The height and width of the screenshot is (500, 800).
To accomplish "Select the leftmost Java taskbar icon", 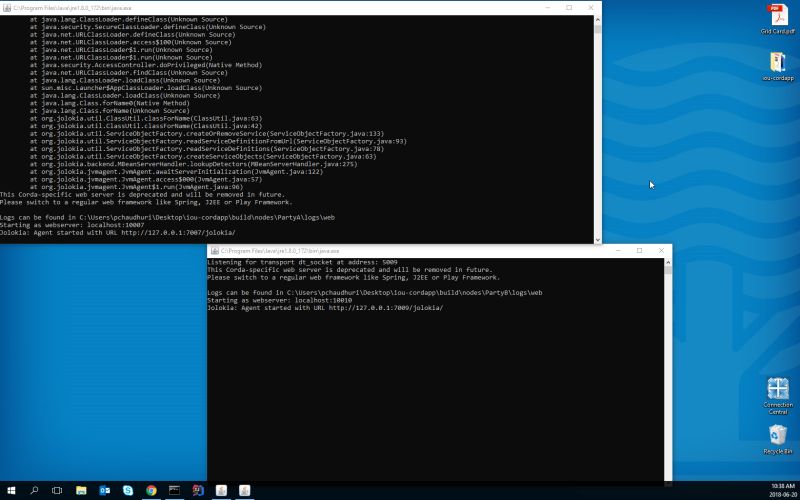I will pyautogui.click(x=221, y=491).
